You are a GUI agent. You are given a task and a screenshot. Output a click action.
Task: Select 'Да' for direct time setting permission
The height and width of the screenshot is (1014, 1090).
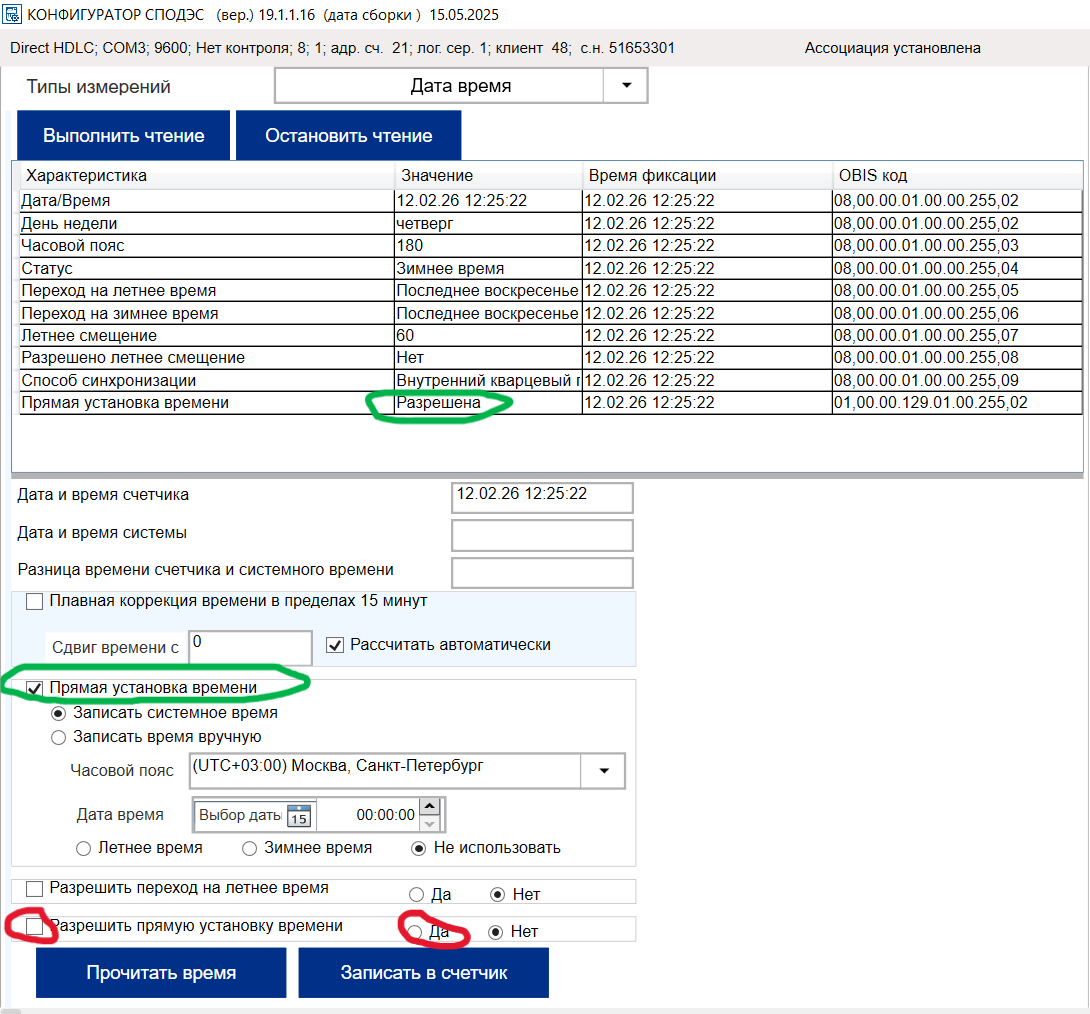coord(416,932)
